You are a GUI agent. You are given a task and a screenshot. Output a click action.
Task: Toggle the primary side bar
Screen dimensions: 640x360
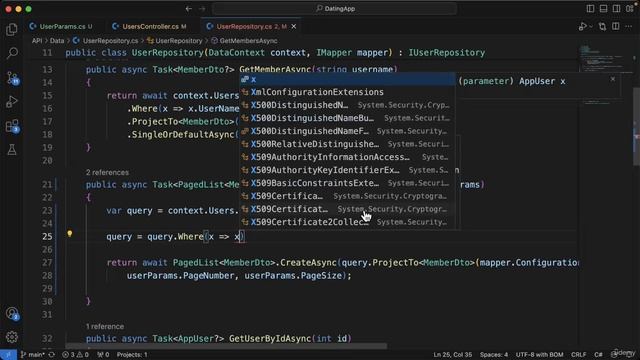(x=590, y=9)
